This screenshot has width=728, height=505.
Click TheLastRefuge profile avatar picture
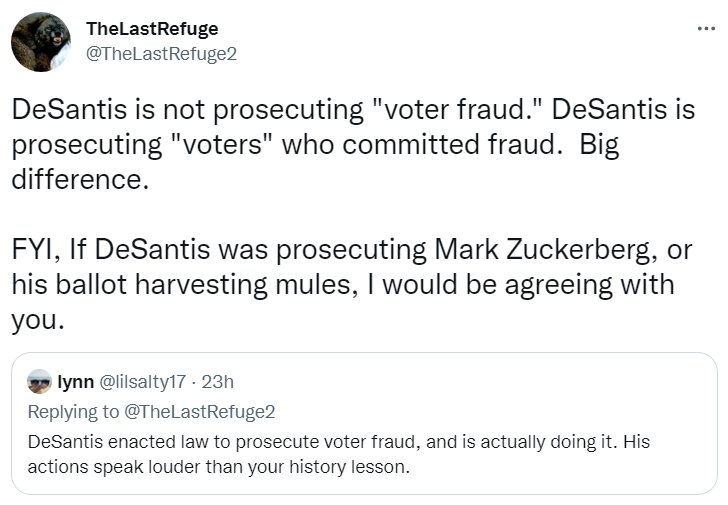pos(41,42)
